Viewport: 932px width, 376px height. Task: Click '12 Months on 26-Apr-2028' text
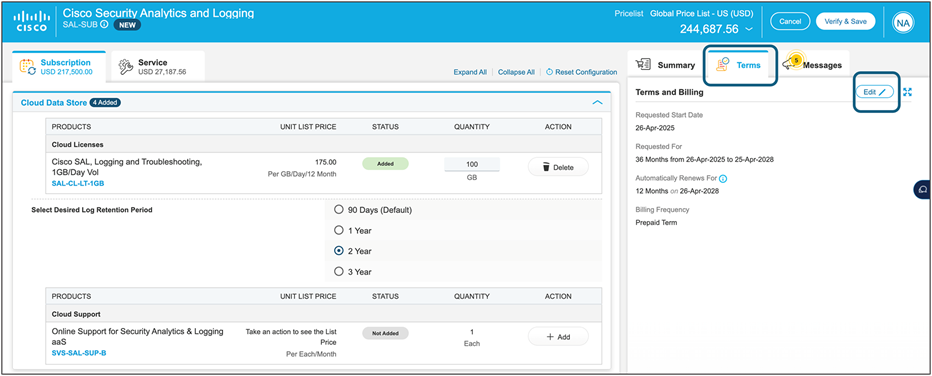[678, 191]
